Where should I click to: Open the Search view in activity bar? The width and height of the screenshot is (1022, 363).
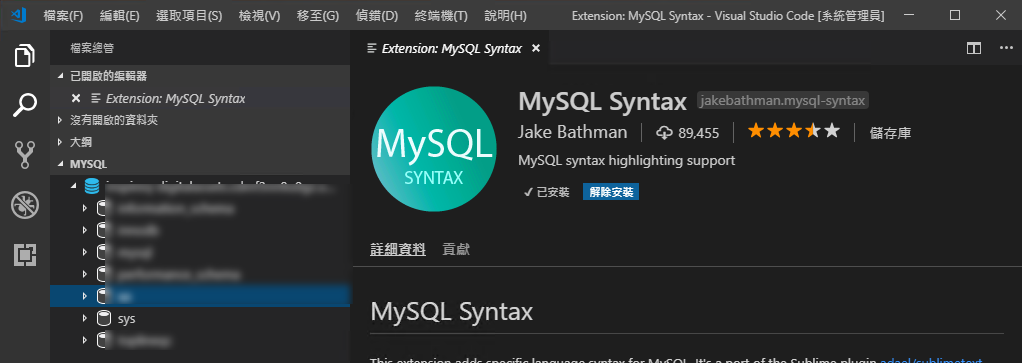coord(25,104)
